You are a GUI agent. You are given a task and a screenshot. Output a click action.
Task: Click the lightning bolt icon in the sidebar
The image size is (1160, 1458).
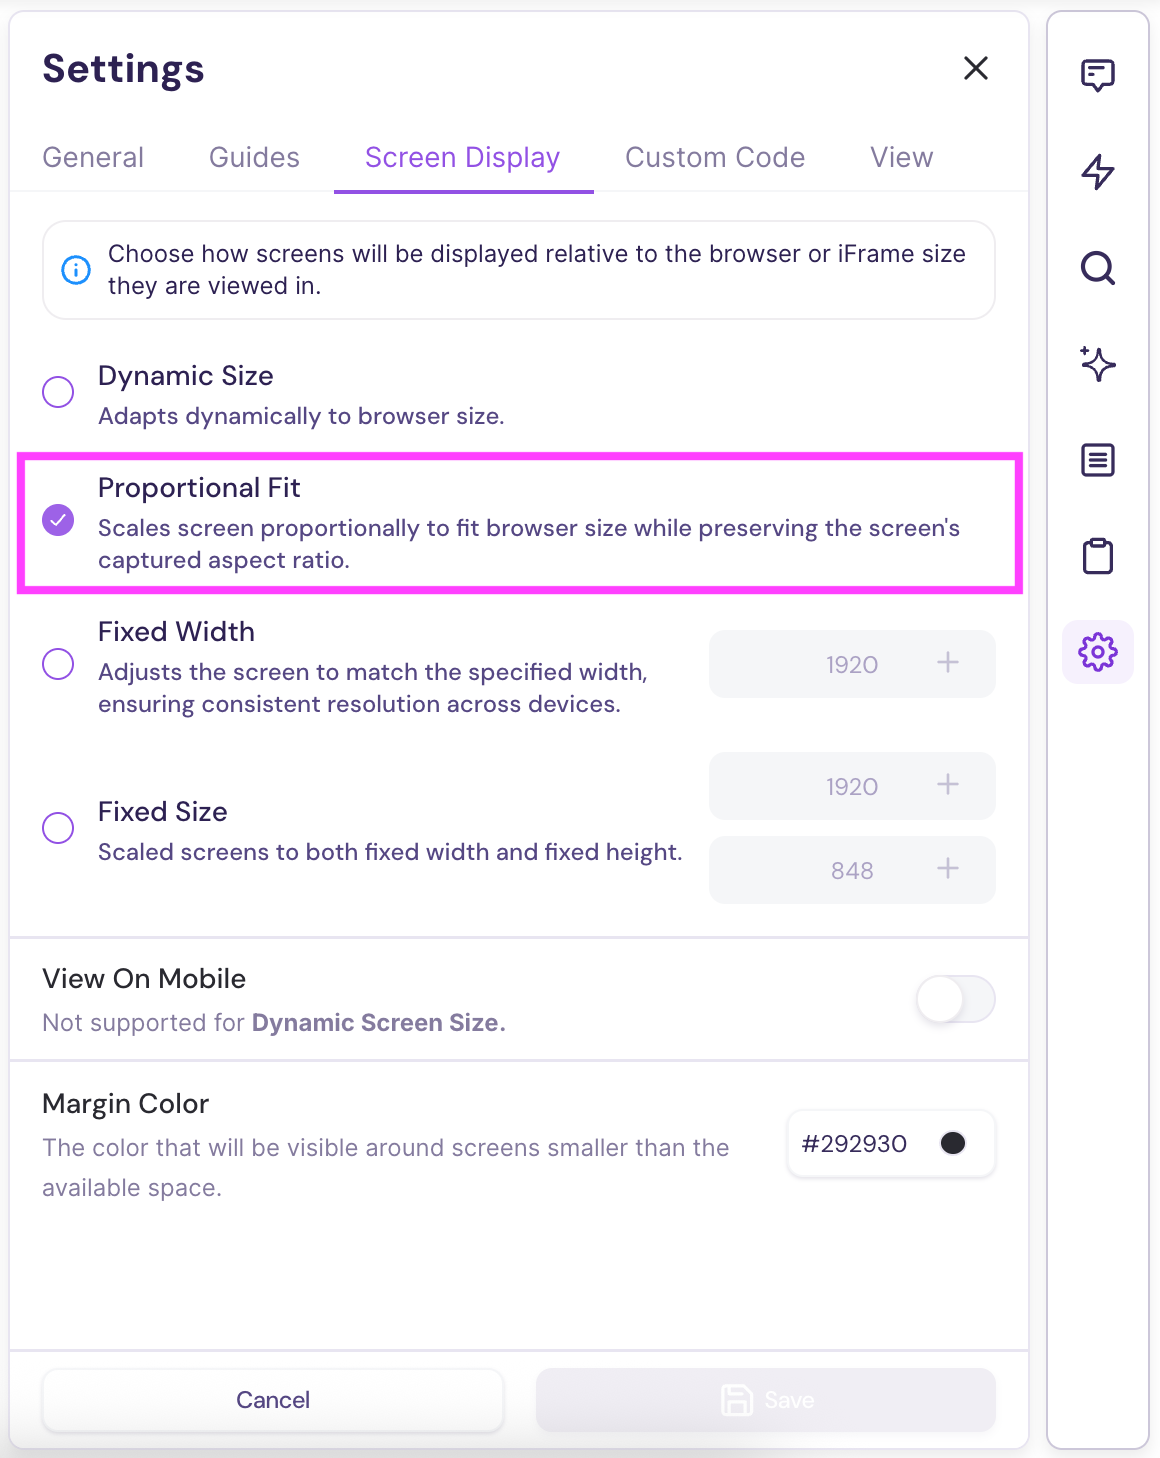1097,172
